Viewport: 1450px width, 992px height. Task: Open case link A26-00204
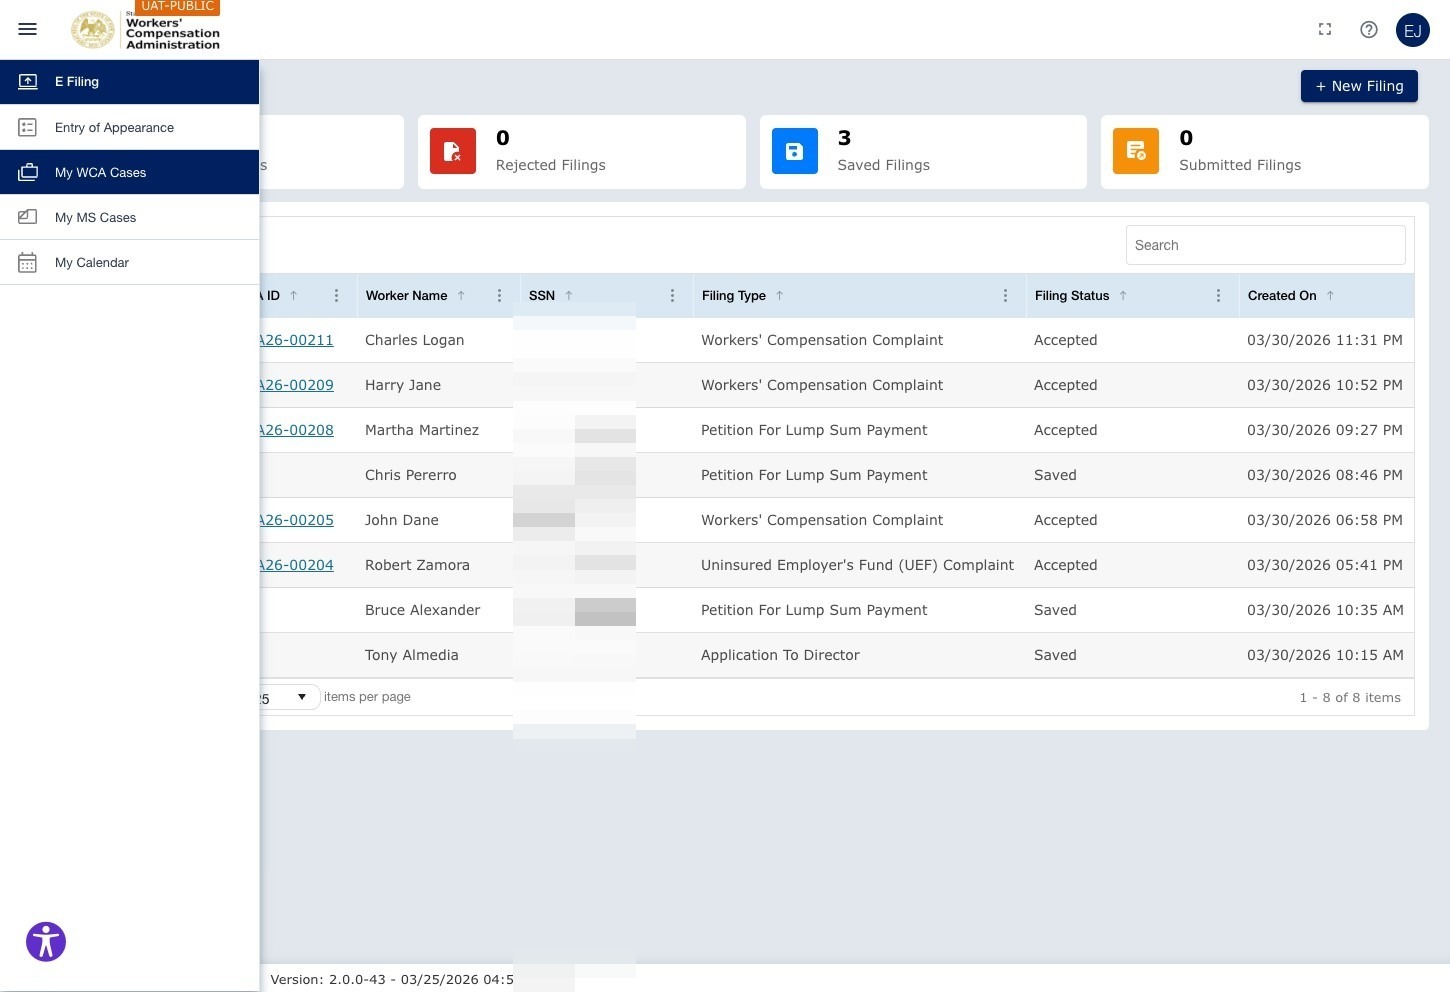(296, 565)
